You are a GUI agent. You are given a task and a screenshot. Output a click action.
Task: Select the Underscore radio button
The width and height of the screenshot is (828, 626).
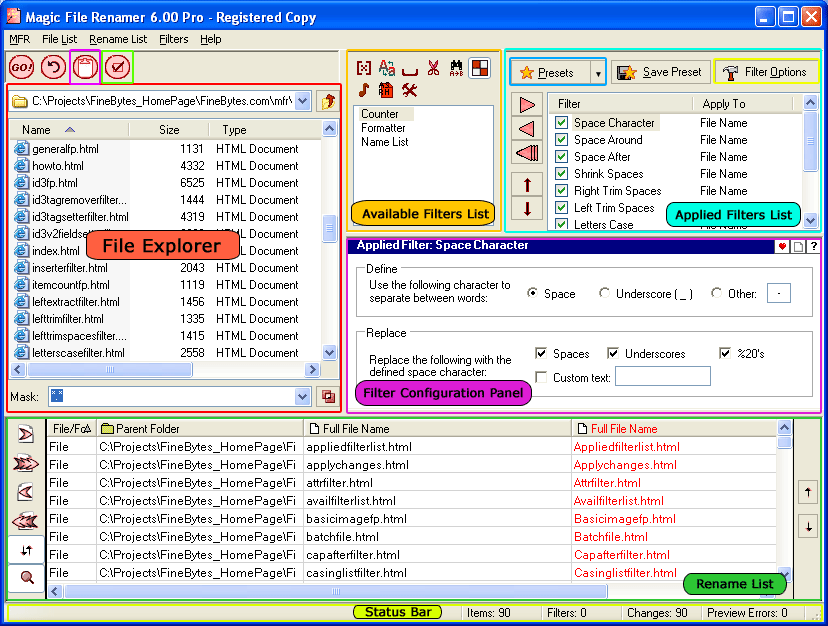604,293
